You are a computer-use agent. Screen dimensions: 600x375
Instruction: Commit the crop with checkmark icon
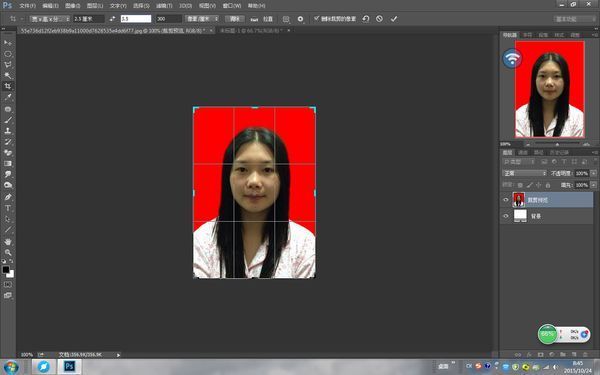click(394, 18)
